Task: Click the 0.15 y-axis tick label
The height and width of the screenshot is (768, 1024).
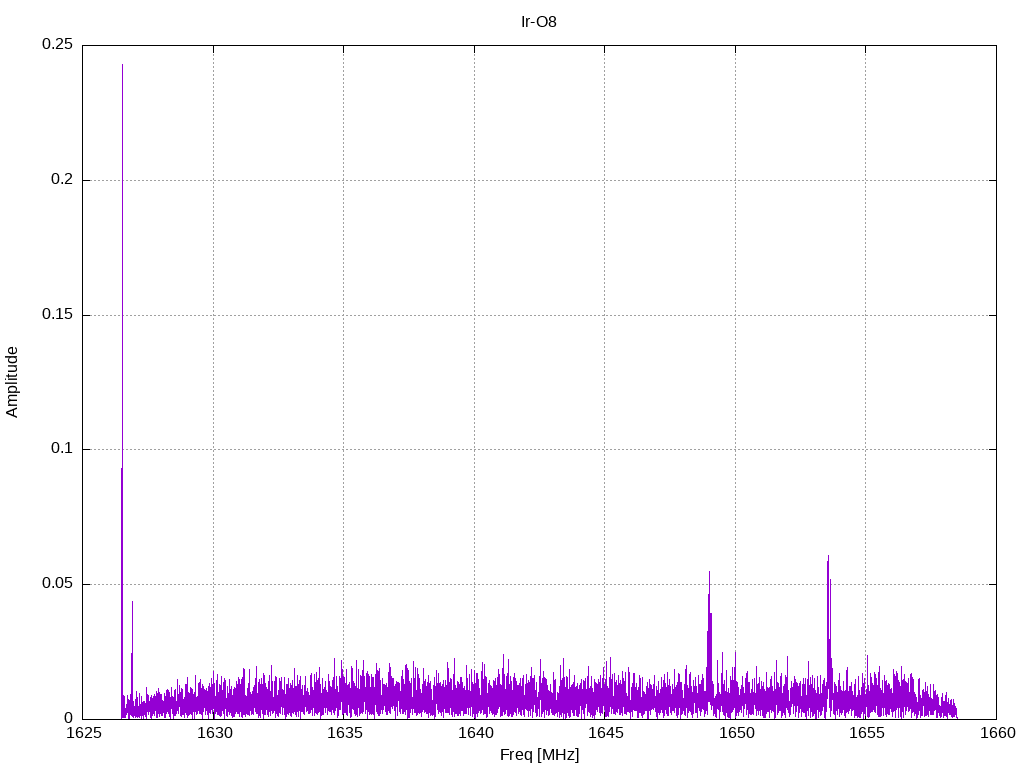Action: (56, 315)
